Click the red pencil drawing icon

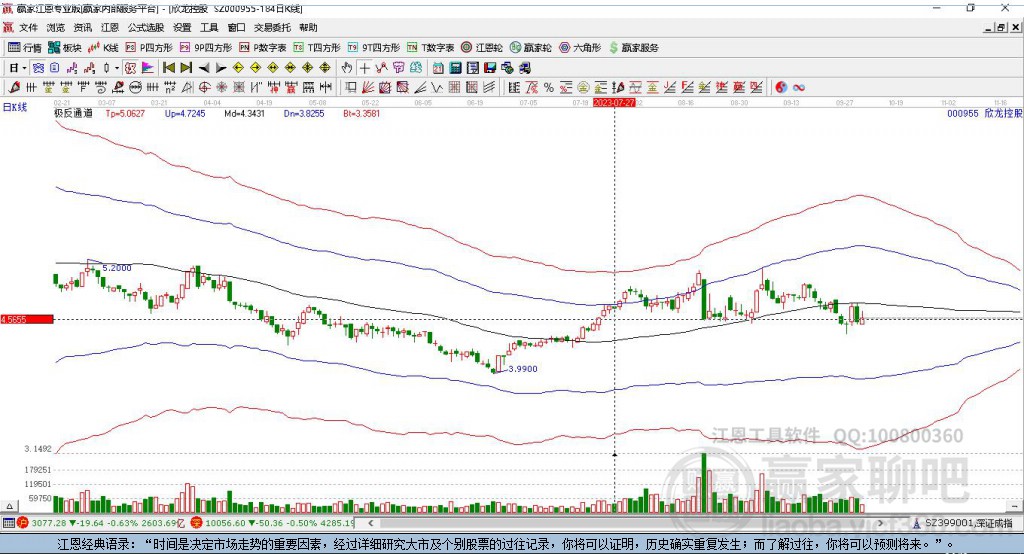click(x=14, y=88)
